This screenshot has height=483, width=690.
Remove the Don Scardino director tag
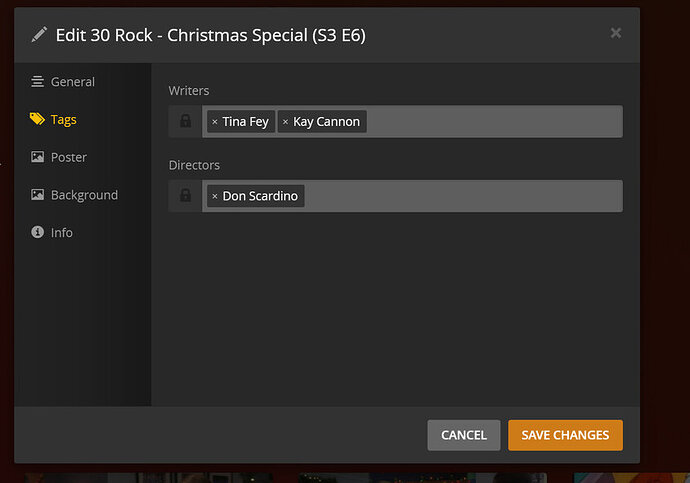pyautogui.click(x=214, y=196)
